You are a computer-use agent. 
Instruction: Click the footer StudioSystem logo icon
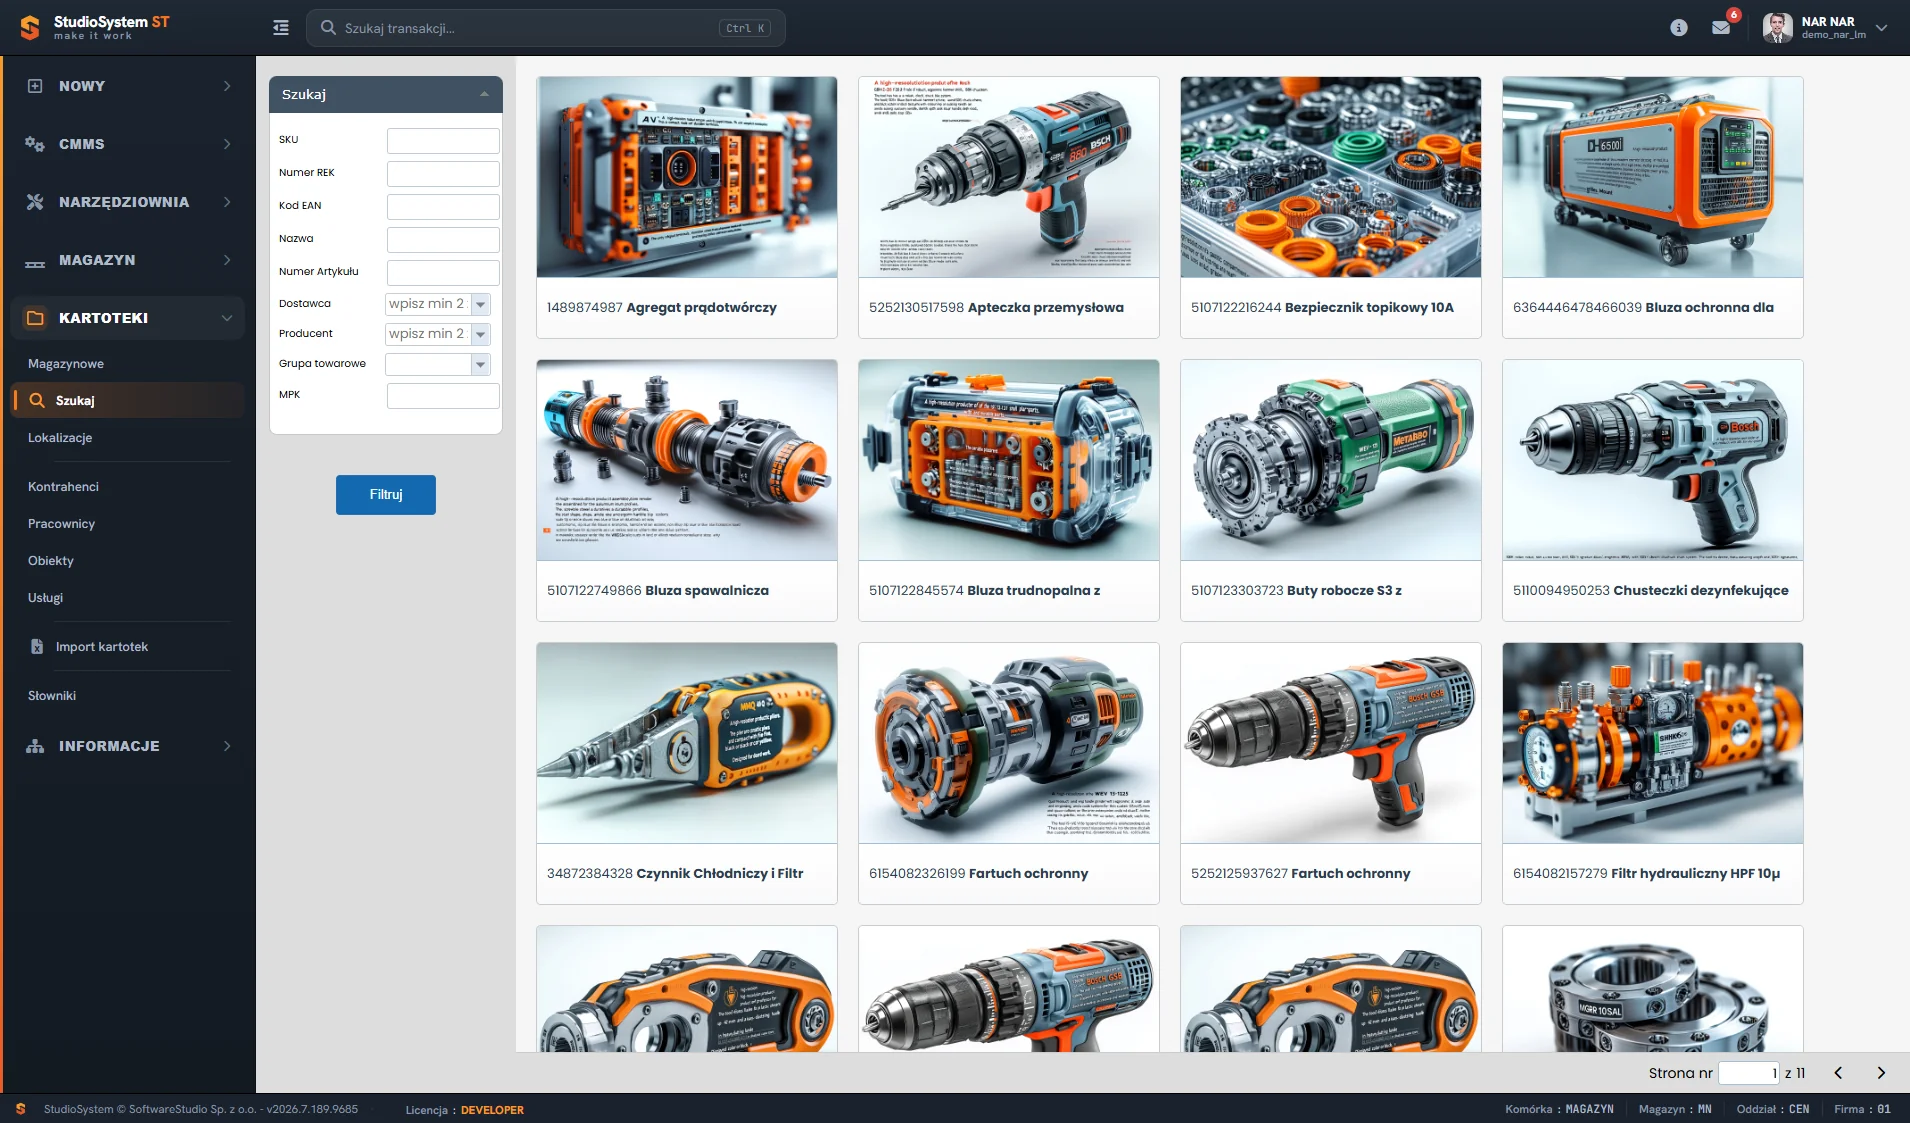pos(21,1109)
